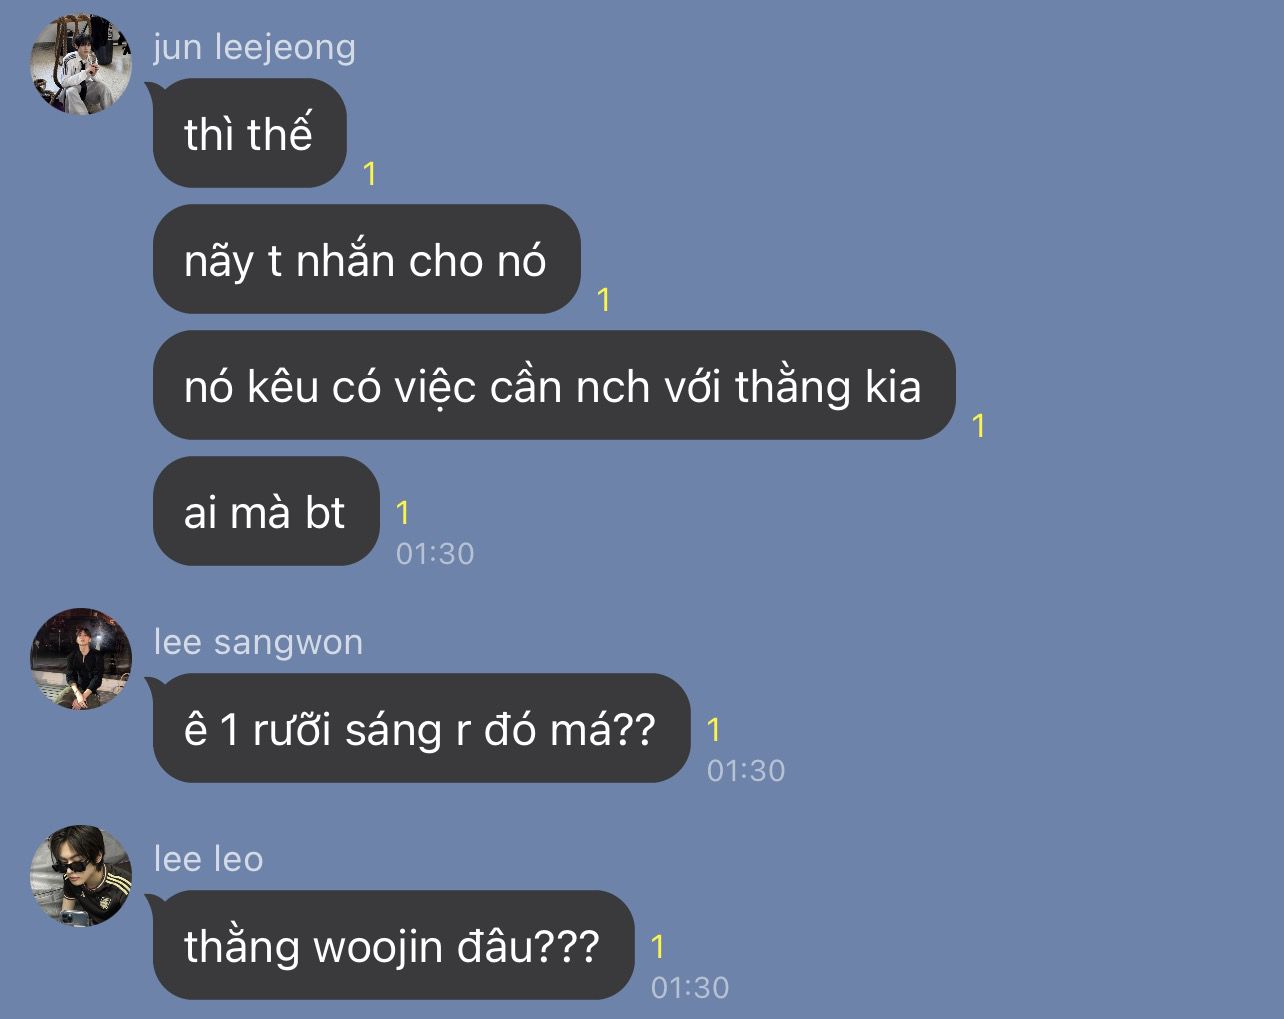Click 01:30 timestamp beside lee sangwon's message

tap(746, 771)
